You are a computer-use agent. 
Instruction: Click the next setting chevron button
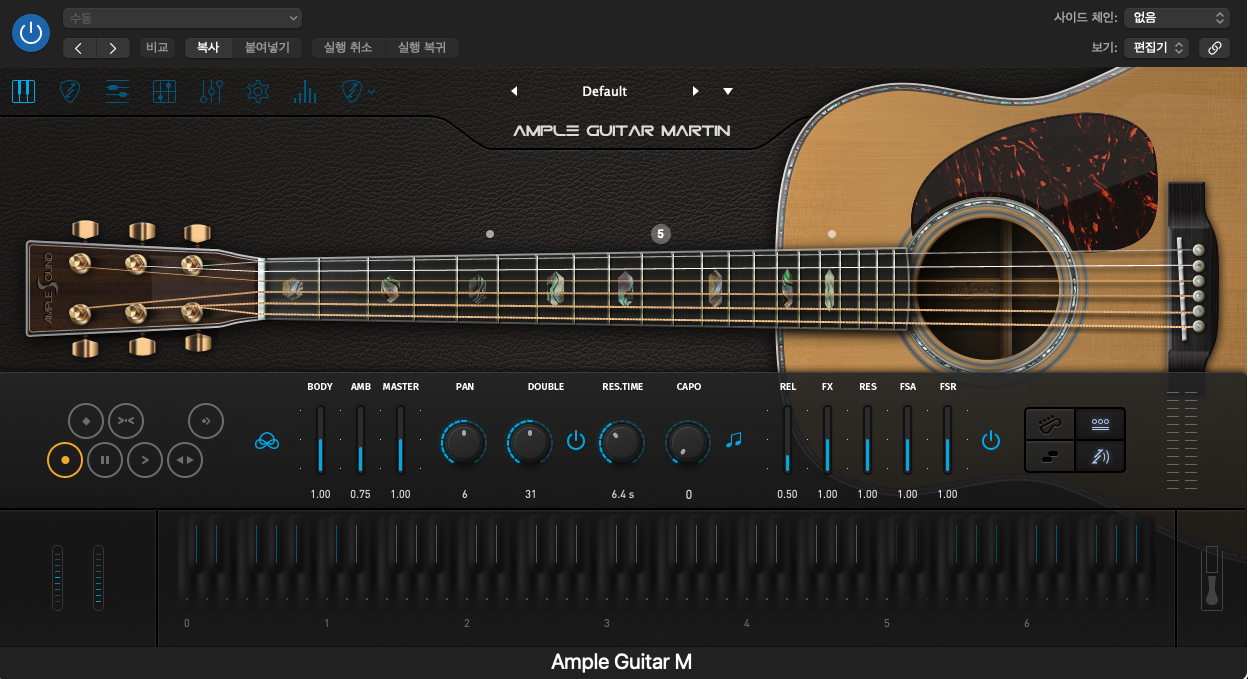click(x=113, y=48)
